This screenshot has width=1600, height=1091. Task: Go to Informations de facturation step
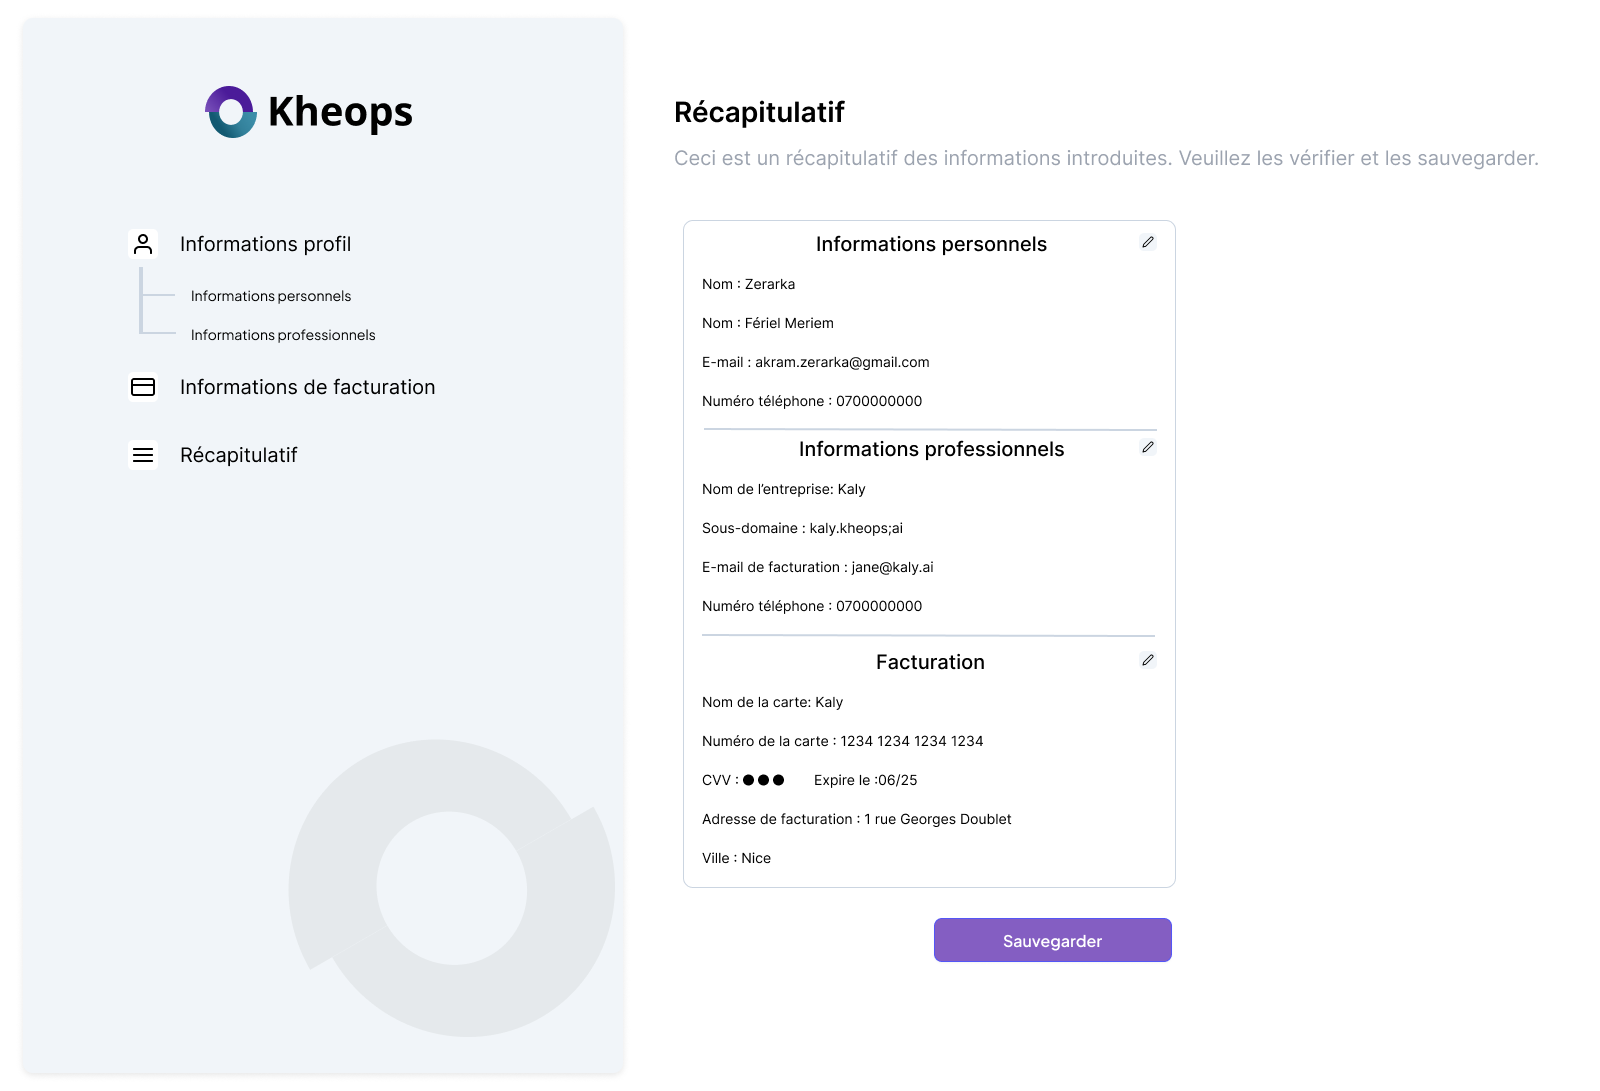tap(307, 387)
